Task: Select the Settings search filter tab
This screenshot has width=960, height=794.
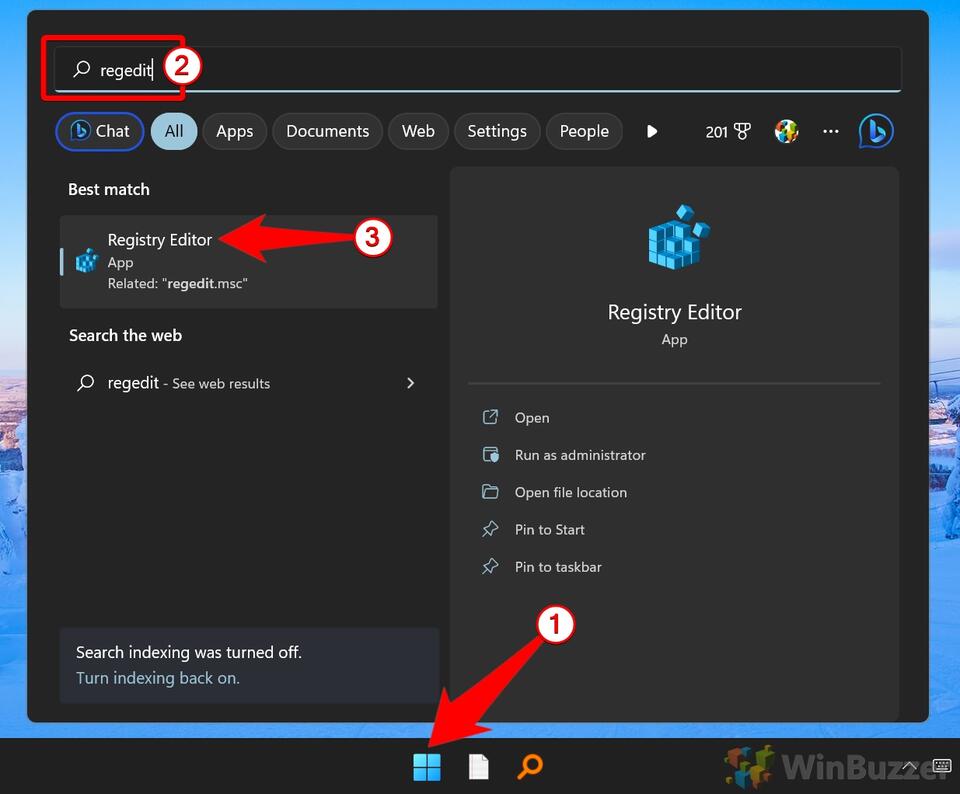Action: (497, 131)
